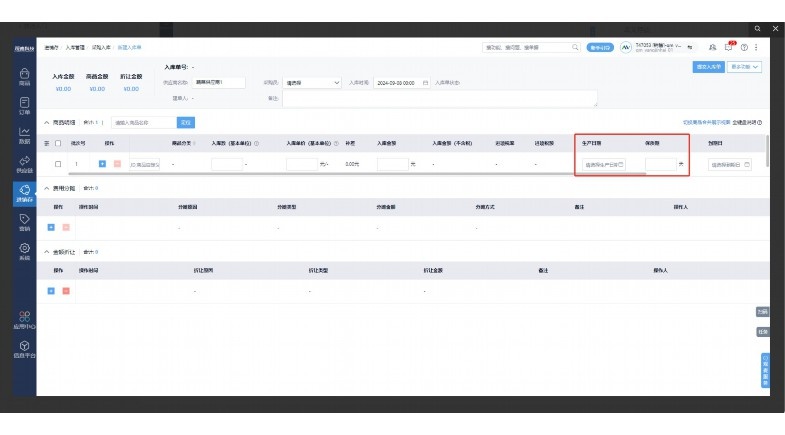Add a row with blue plus in 金额折让 section

pyautogui.click(x=51, y=291)
